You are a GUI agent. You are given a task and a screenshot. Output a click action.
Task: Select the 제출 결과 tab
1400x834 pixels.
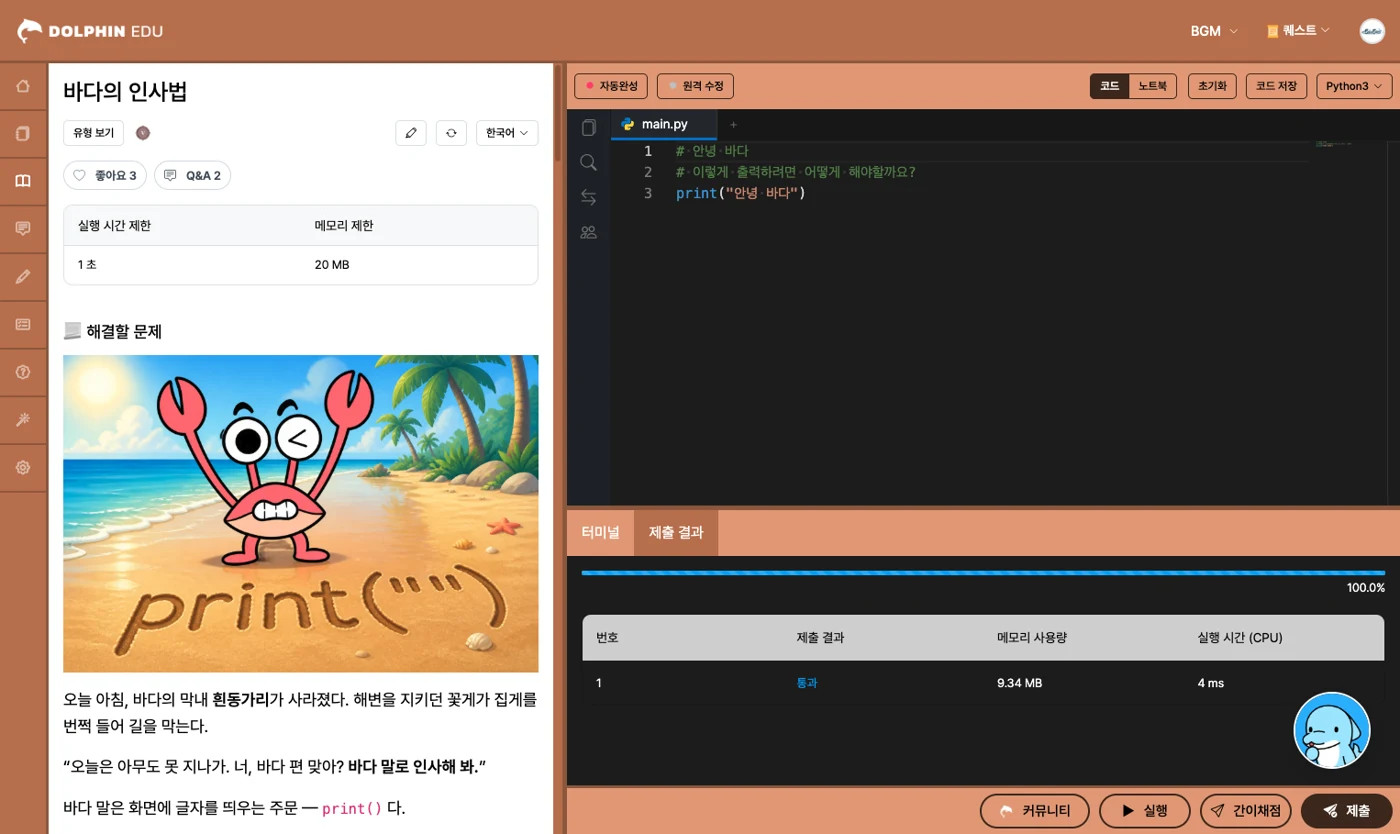tap(676, 532)
